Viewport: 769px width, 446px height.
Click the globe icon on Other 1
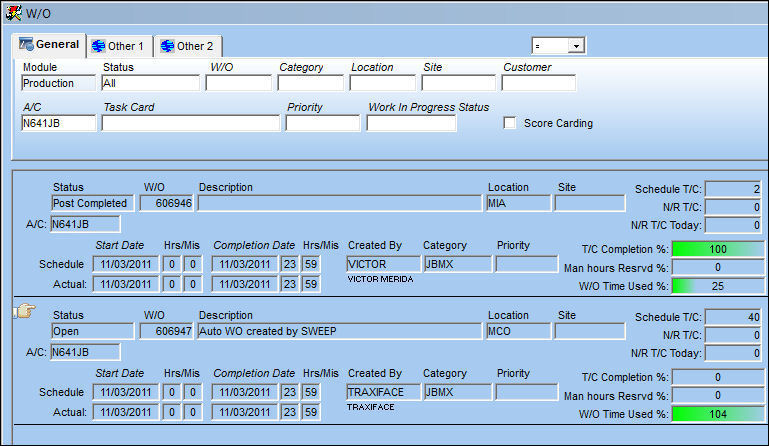click(99, 46)
